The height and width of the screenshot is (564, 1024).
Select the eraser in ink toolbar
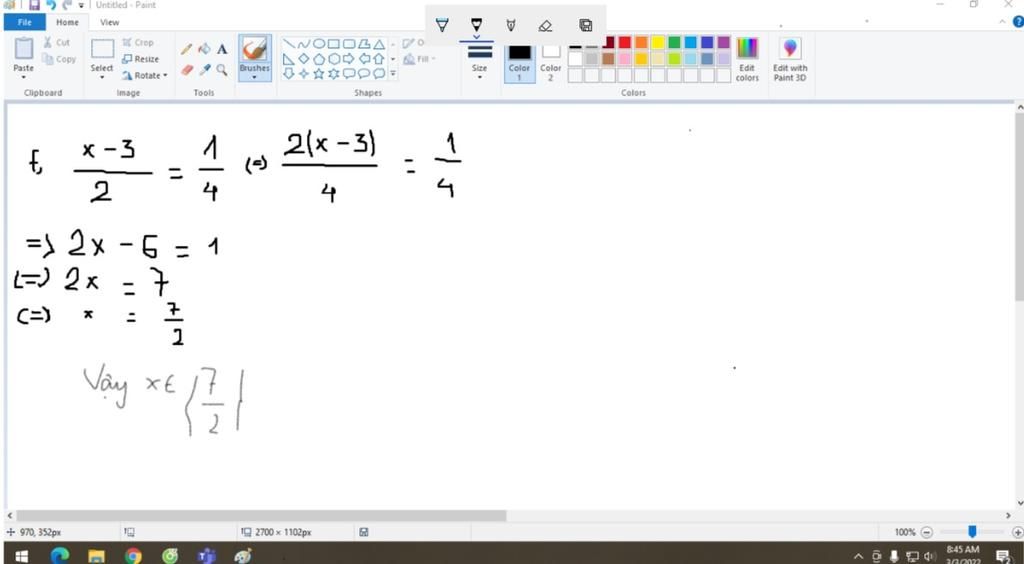545,25
